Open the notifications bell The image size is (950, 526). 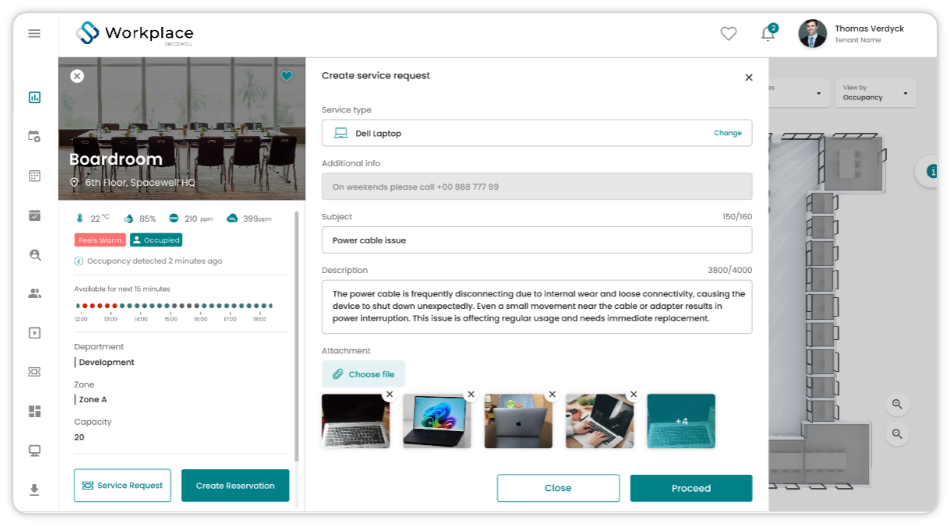point(768,33)
